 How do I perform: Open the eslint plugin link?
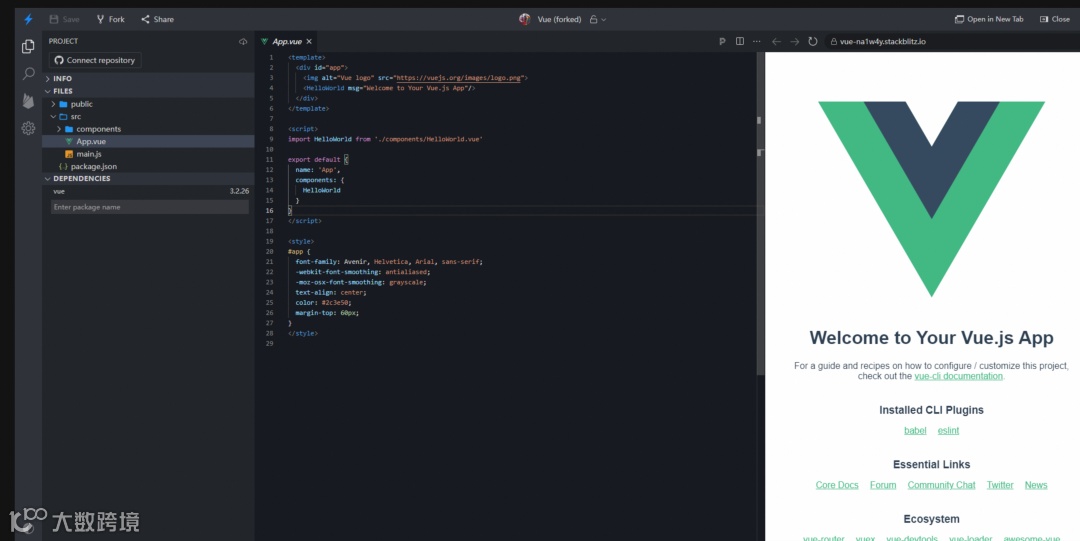[948, 430]
